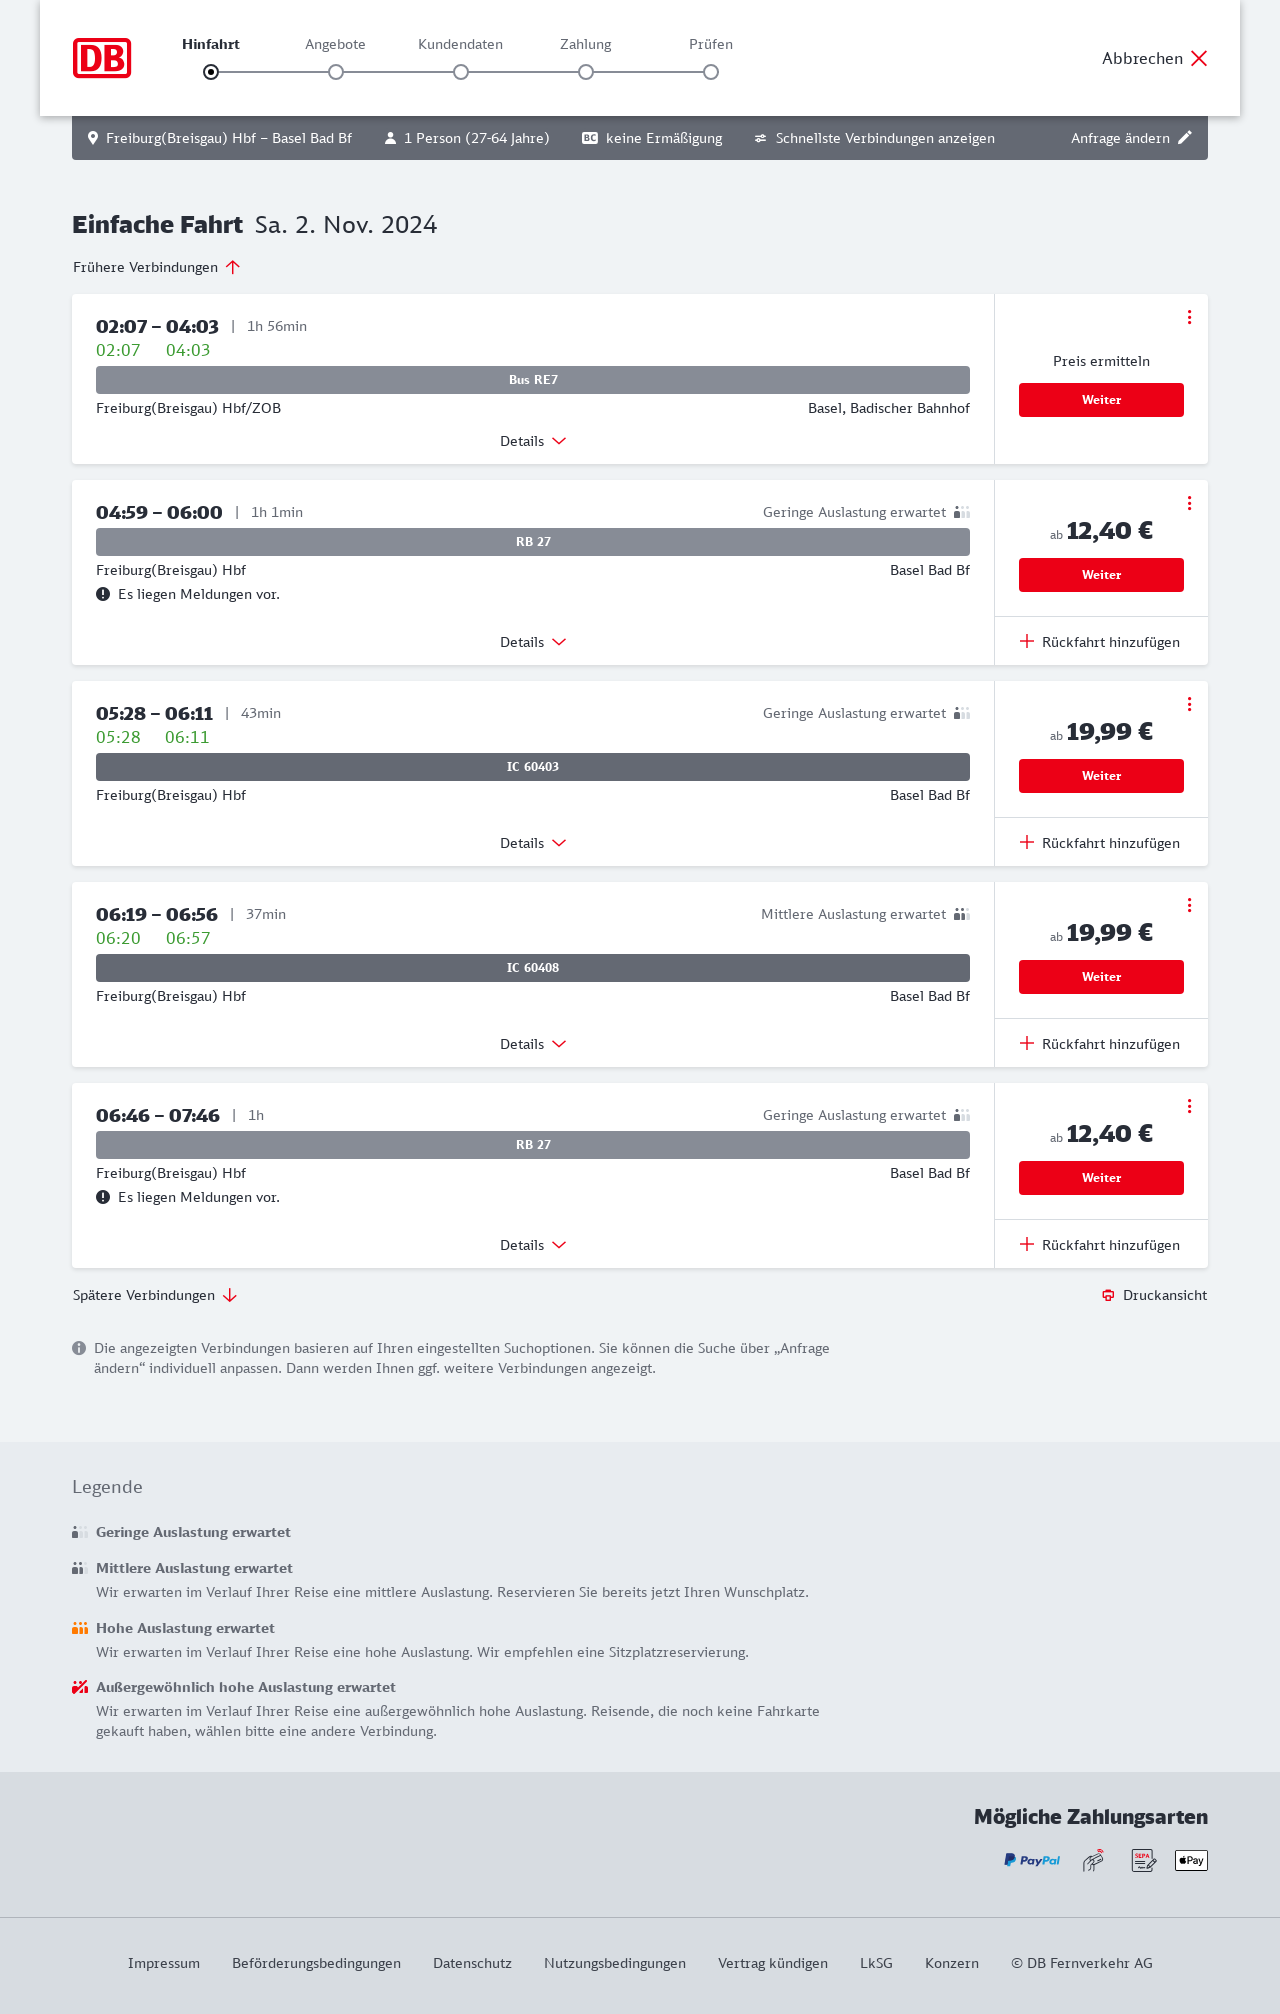
Task: Click the Druckansicht printer icon
Action: [x=1108, y=1295]
